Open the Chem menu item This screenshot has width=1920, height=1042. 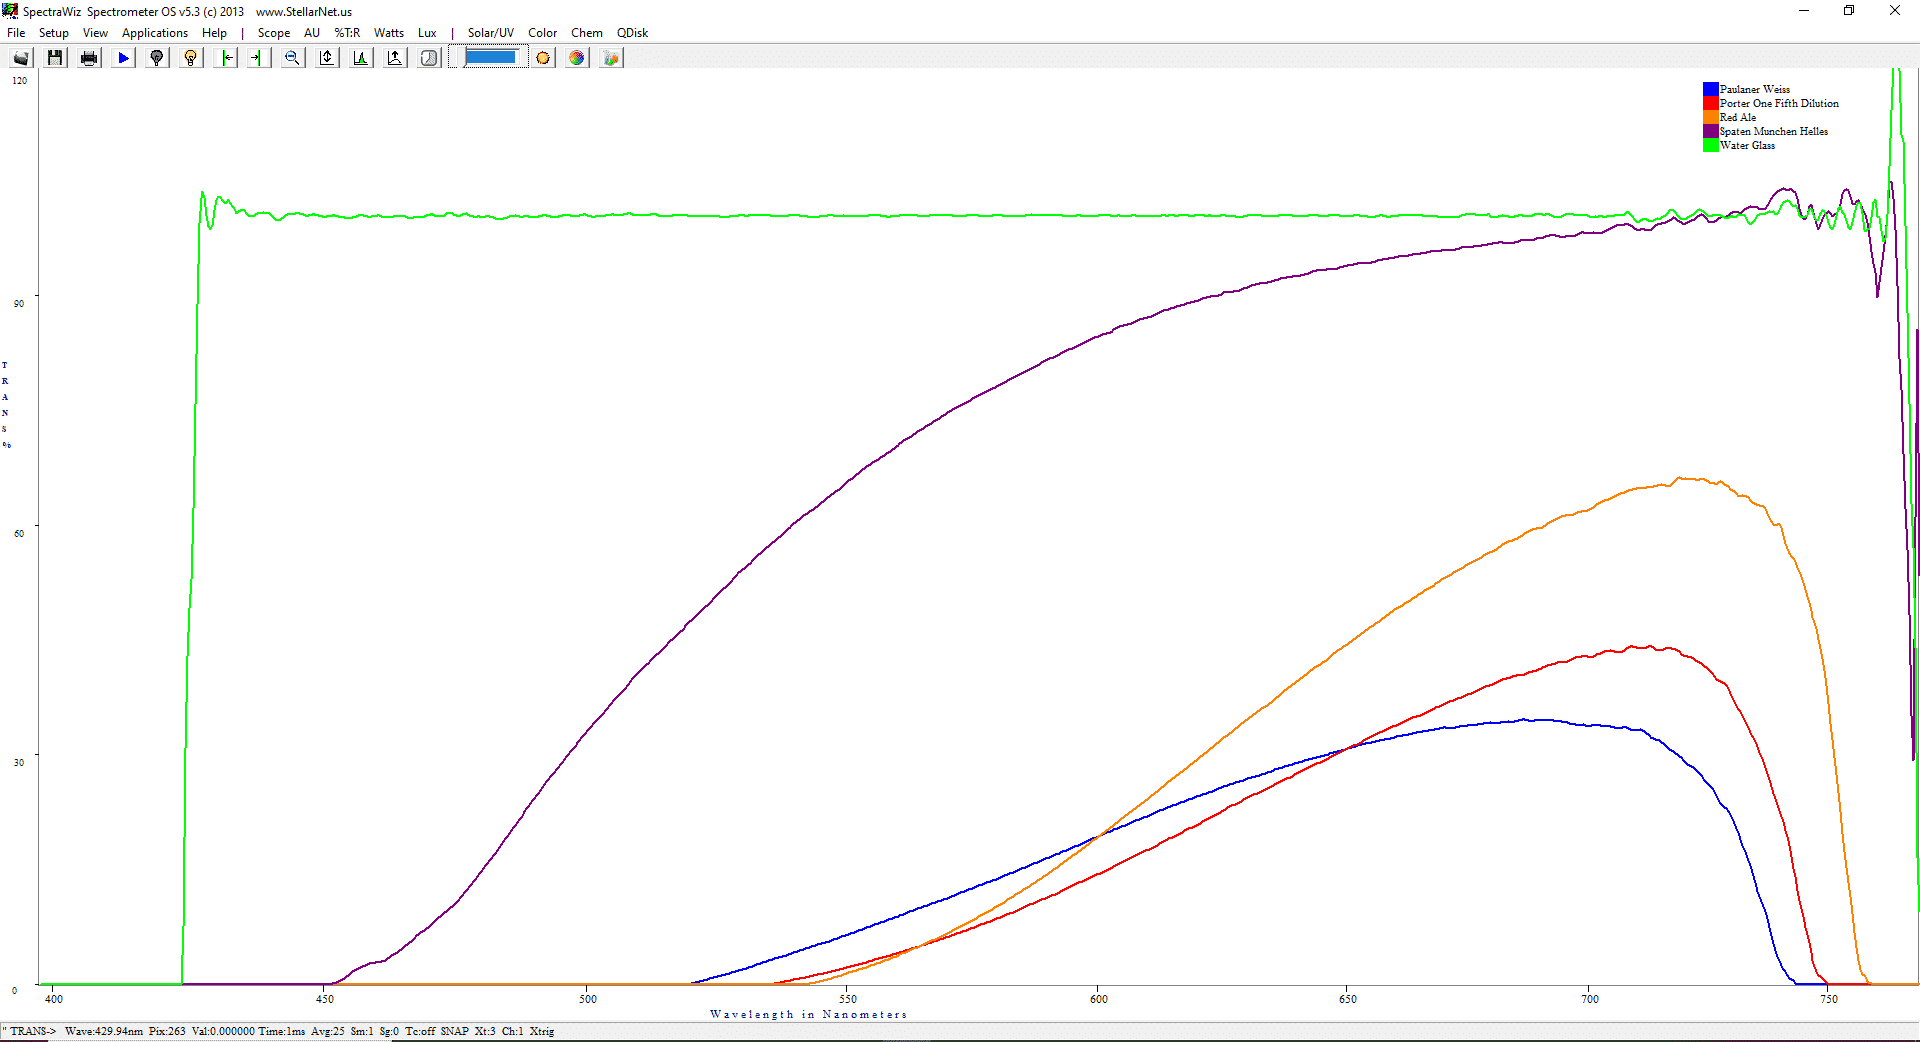(587, 33)
